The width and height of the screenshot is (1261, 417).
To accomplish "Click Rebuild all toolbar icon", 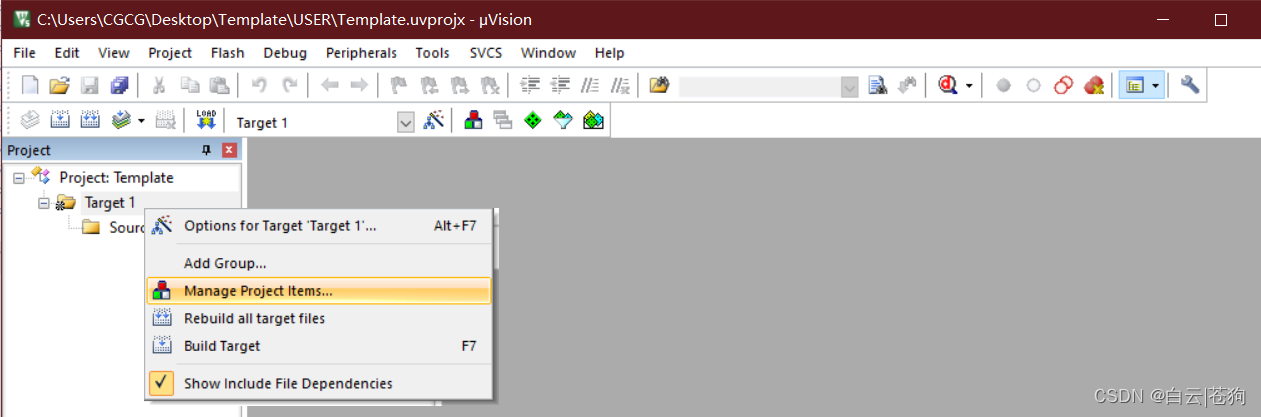I will (90, 121).
